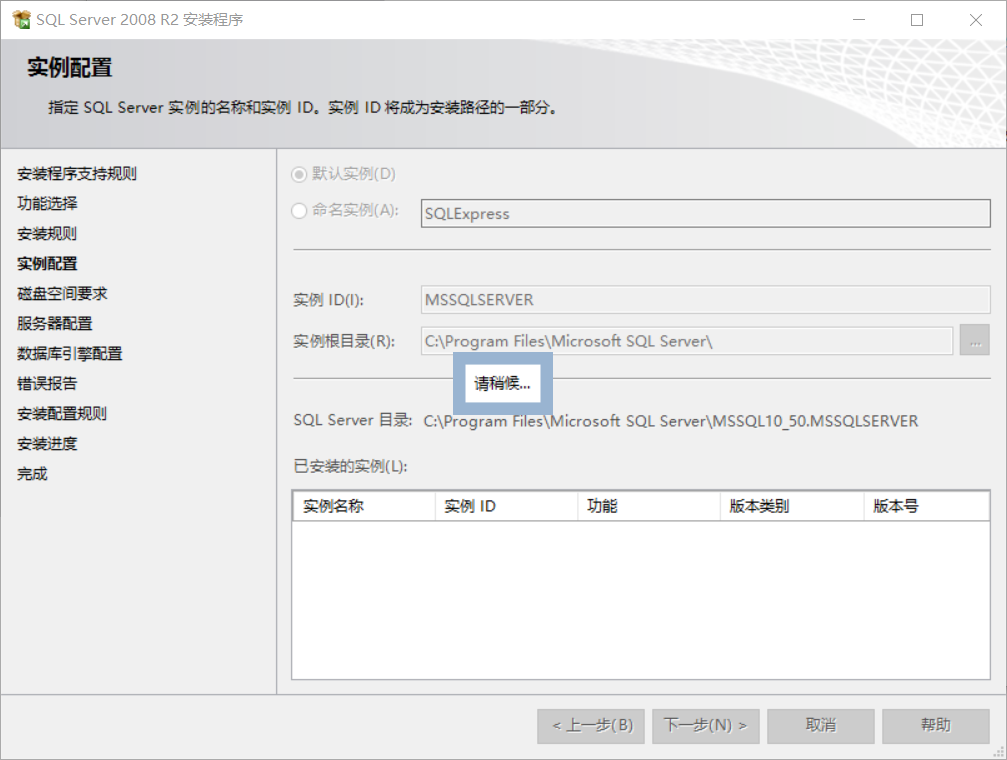Click the SQL Server installer title bar icon

point(20,19)
